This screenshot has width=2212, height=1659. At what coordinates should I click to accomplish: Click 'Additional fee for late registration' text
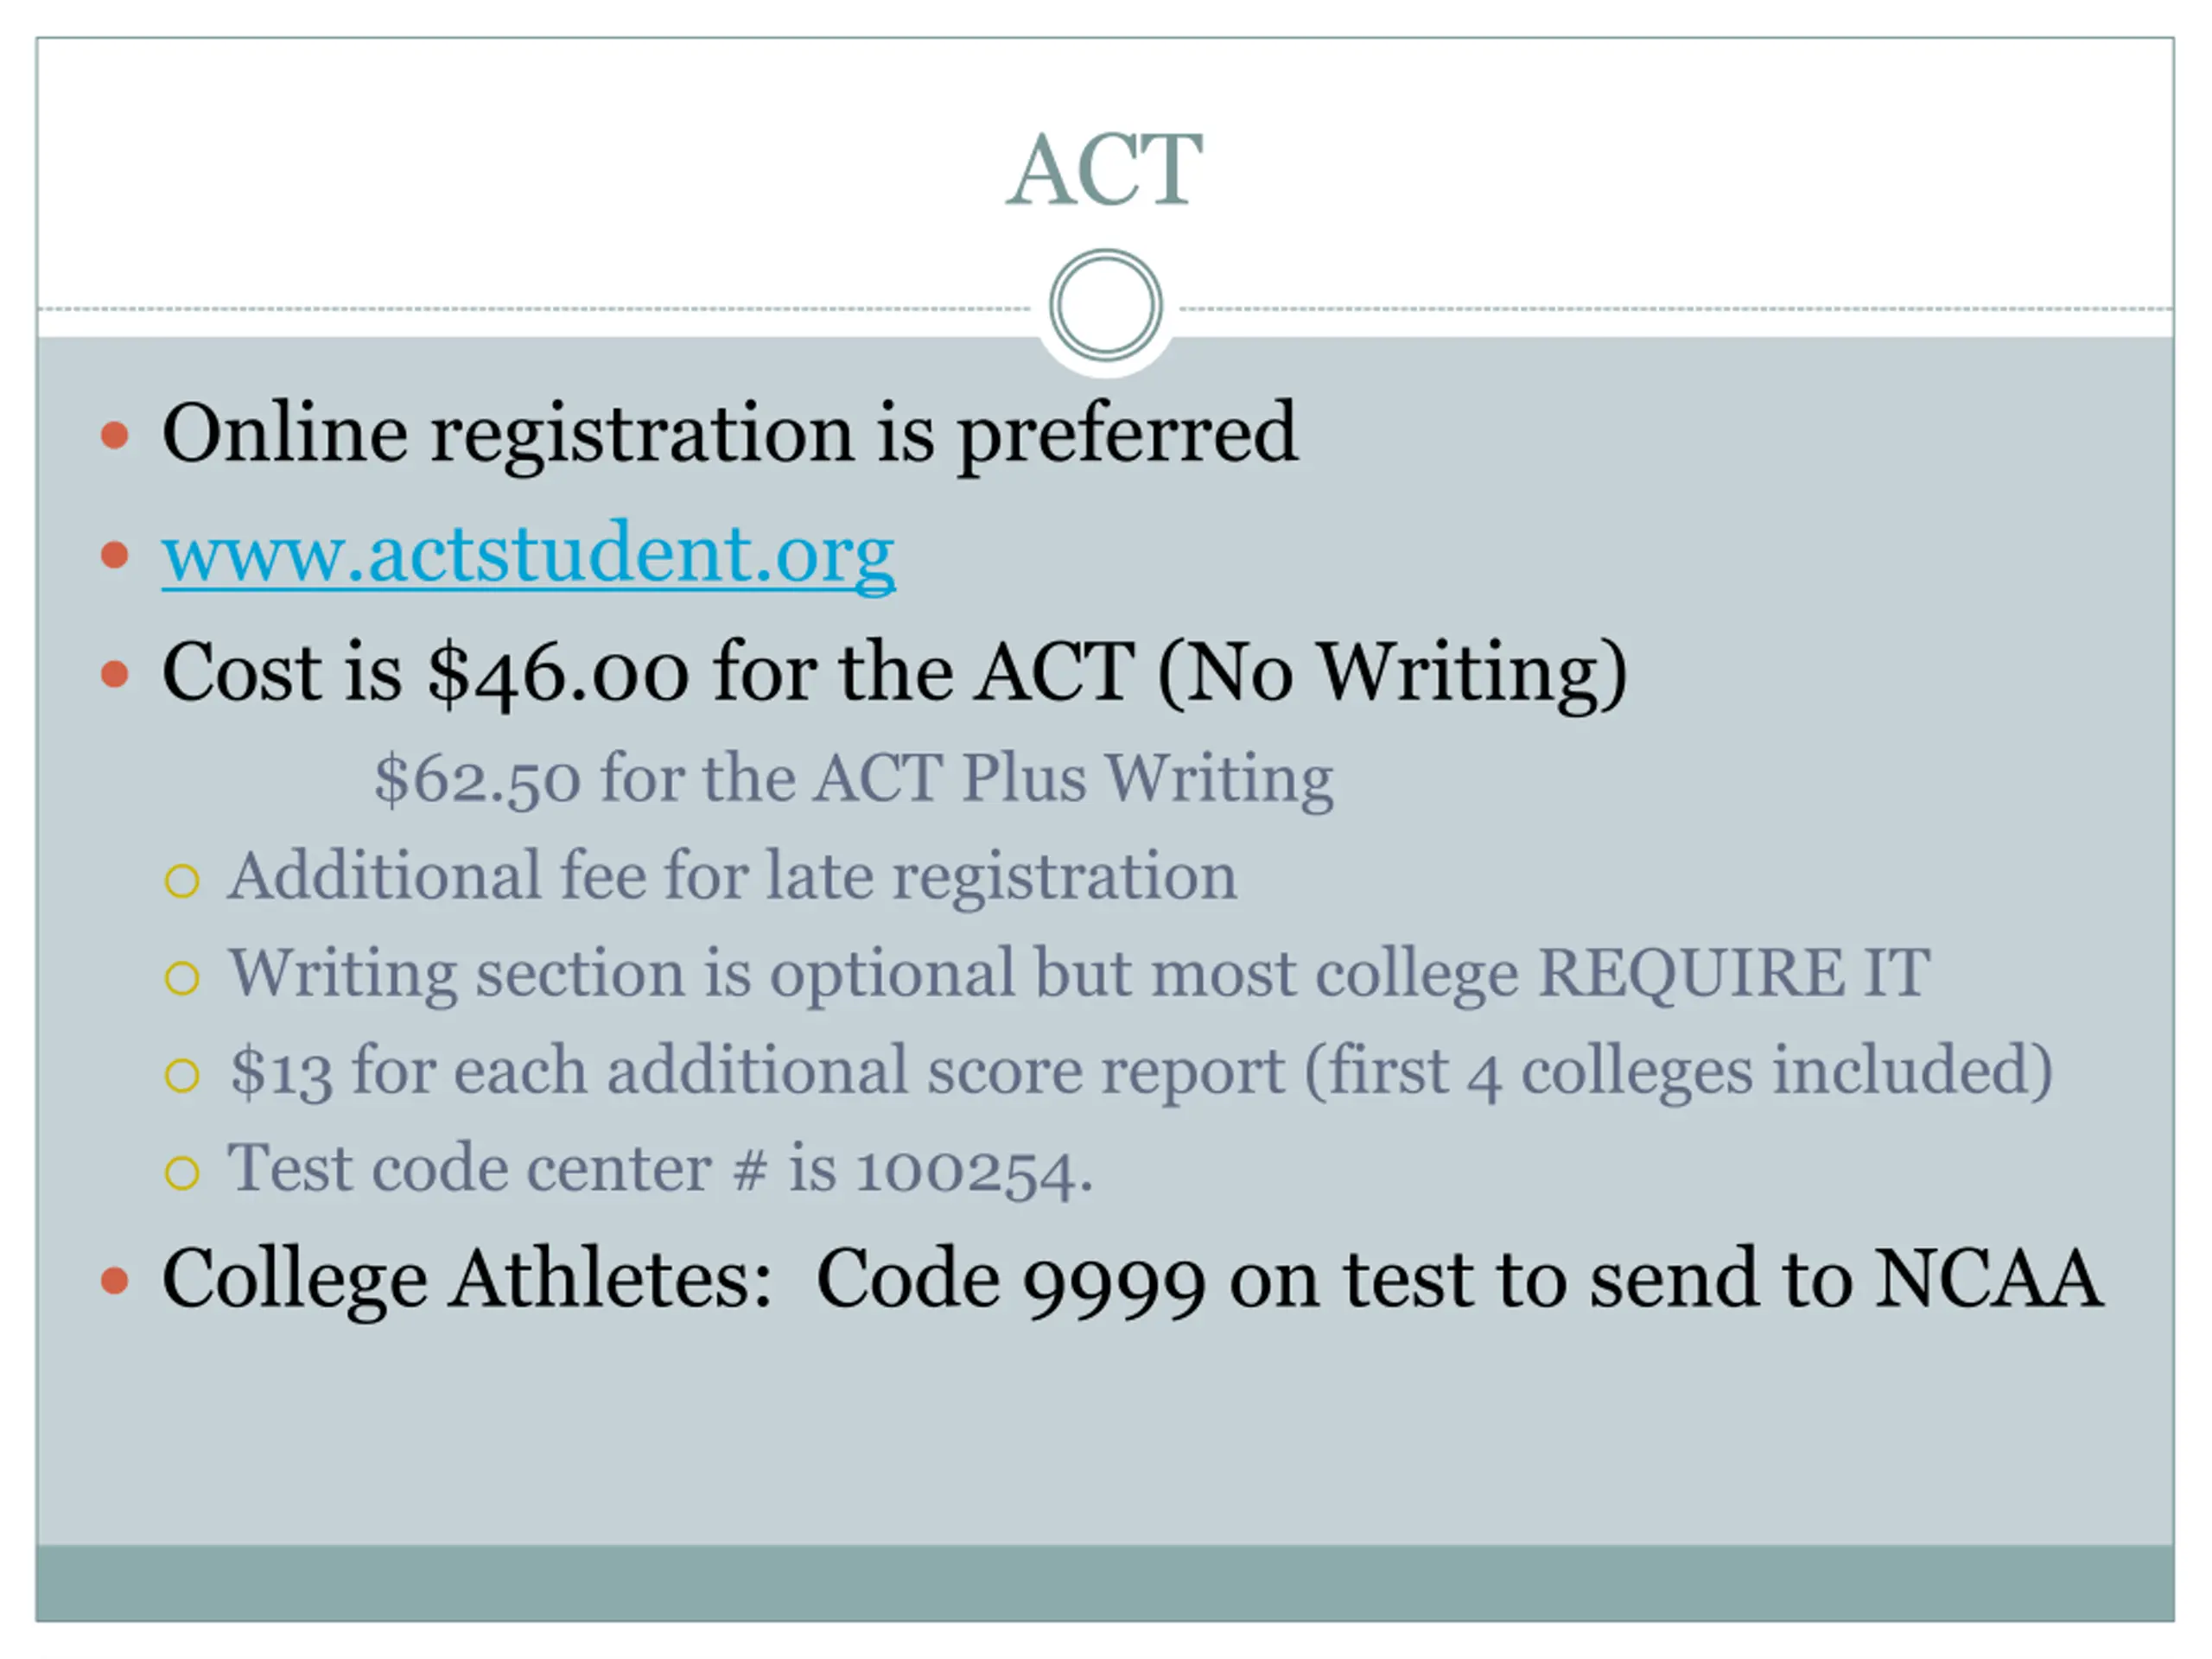click(732, 877)
